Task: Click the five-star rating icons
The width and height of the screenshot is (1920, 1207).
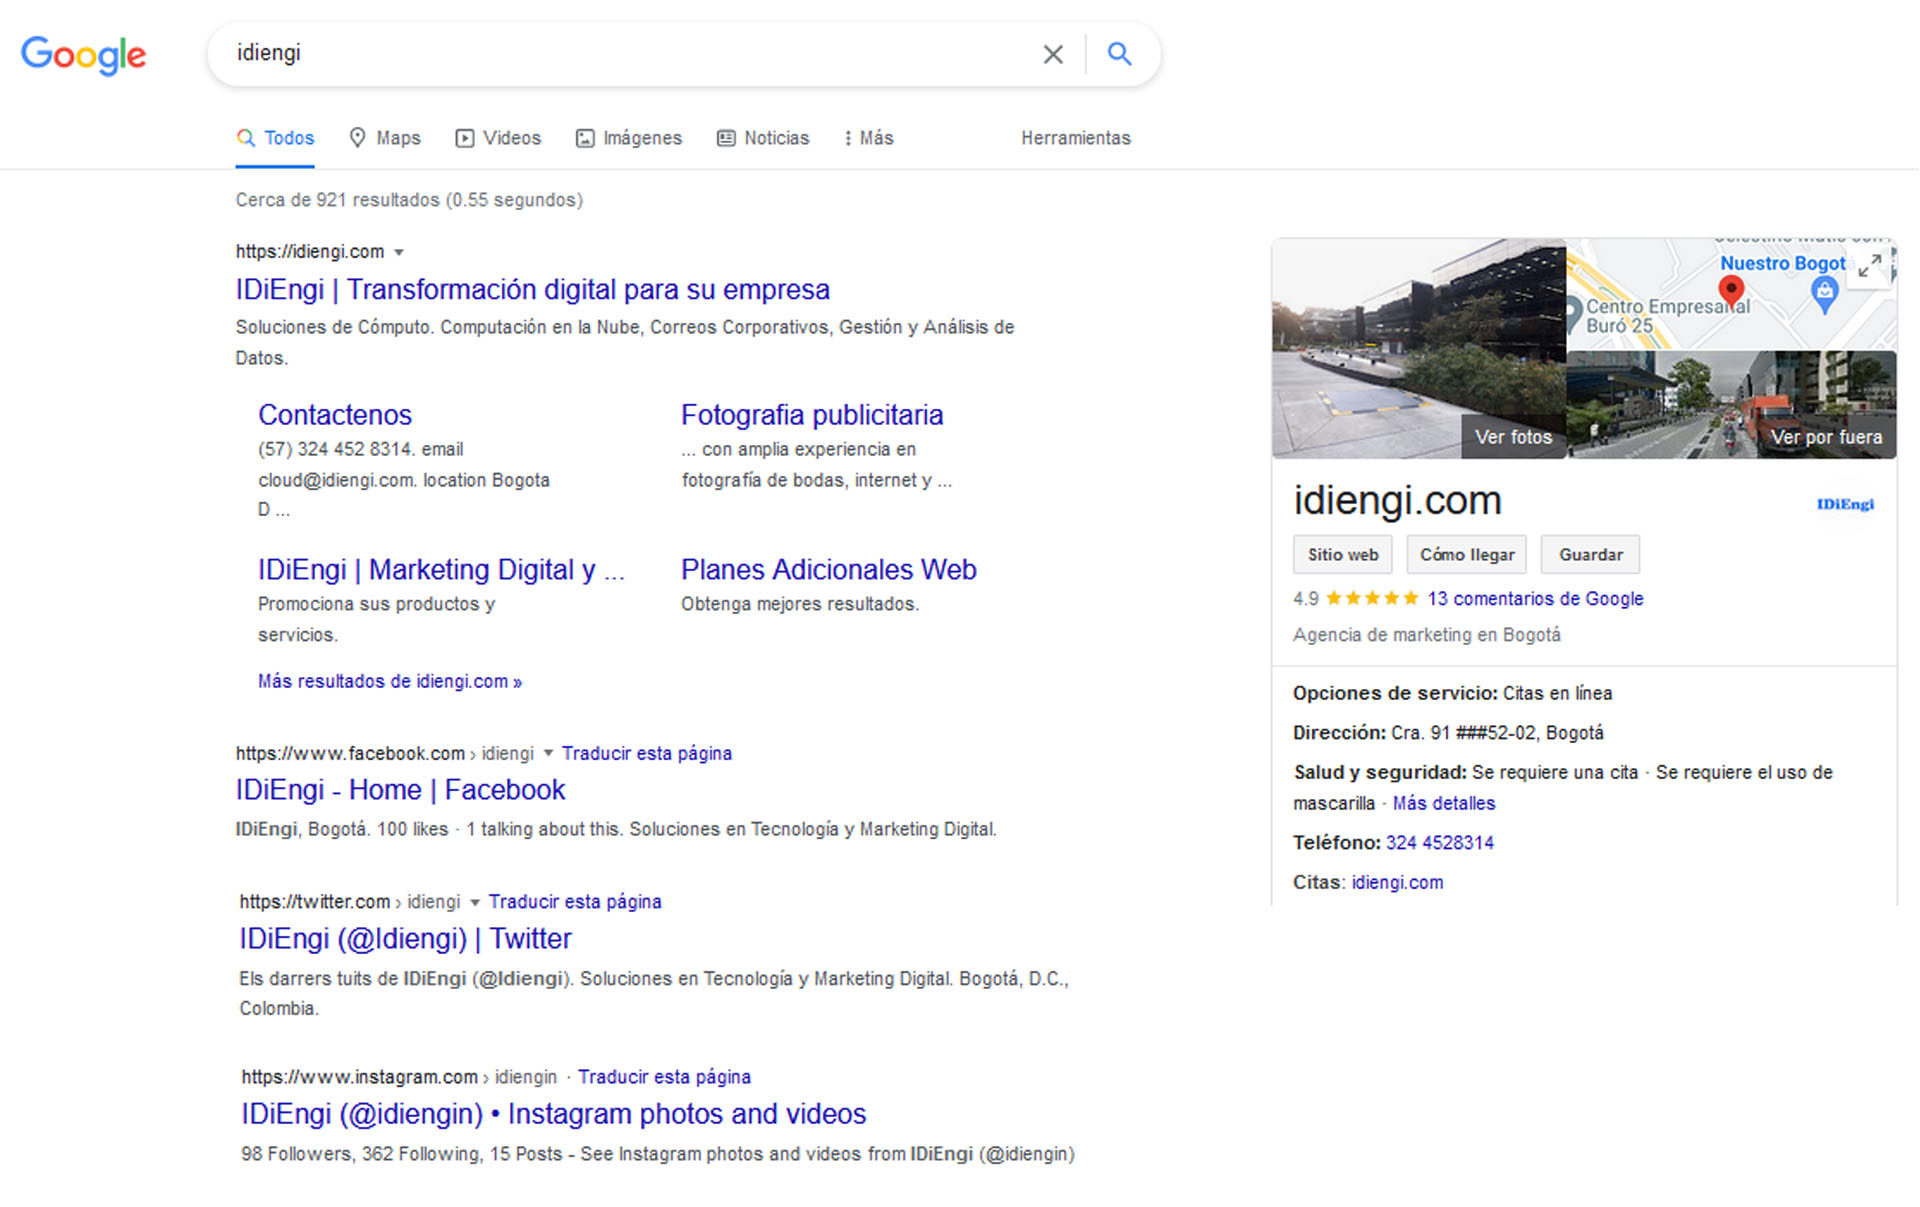Action: tap(1372, 598)
